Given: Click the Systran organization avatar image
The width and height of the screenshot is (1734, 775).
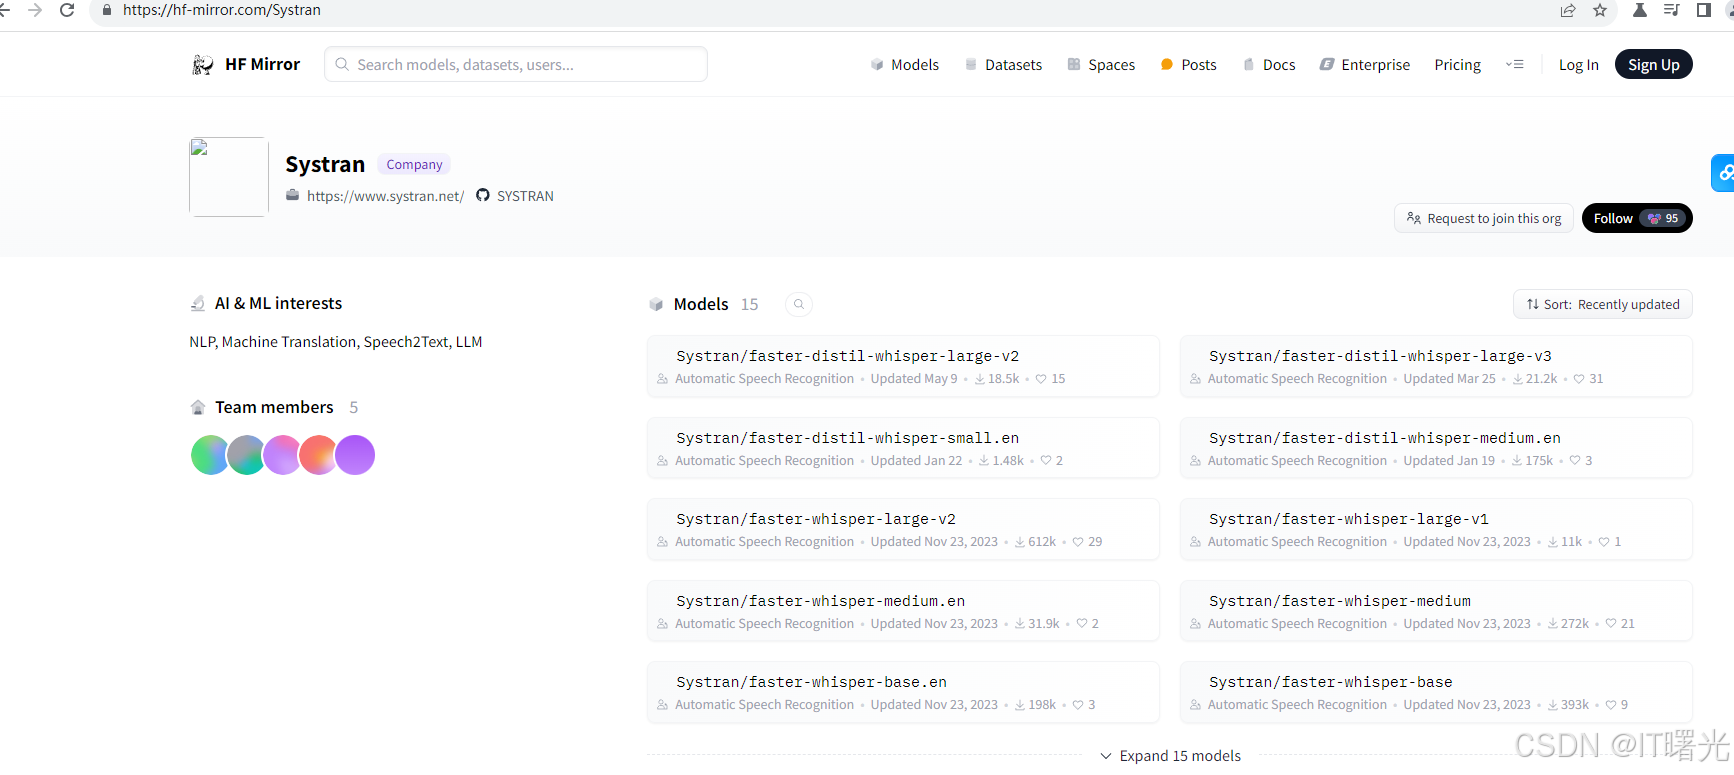Looking at the screenshot, I should pos(229,177).
